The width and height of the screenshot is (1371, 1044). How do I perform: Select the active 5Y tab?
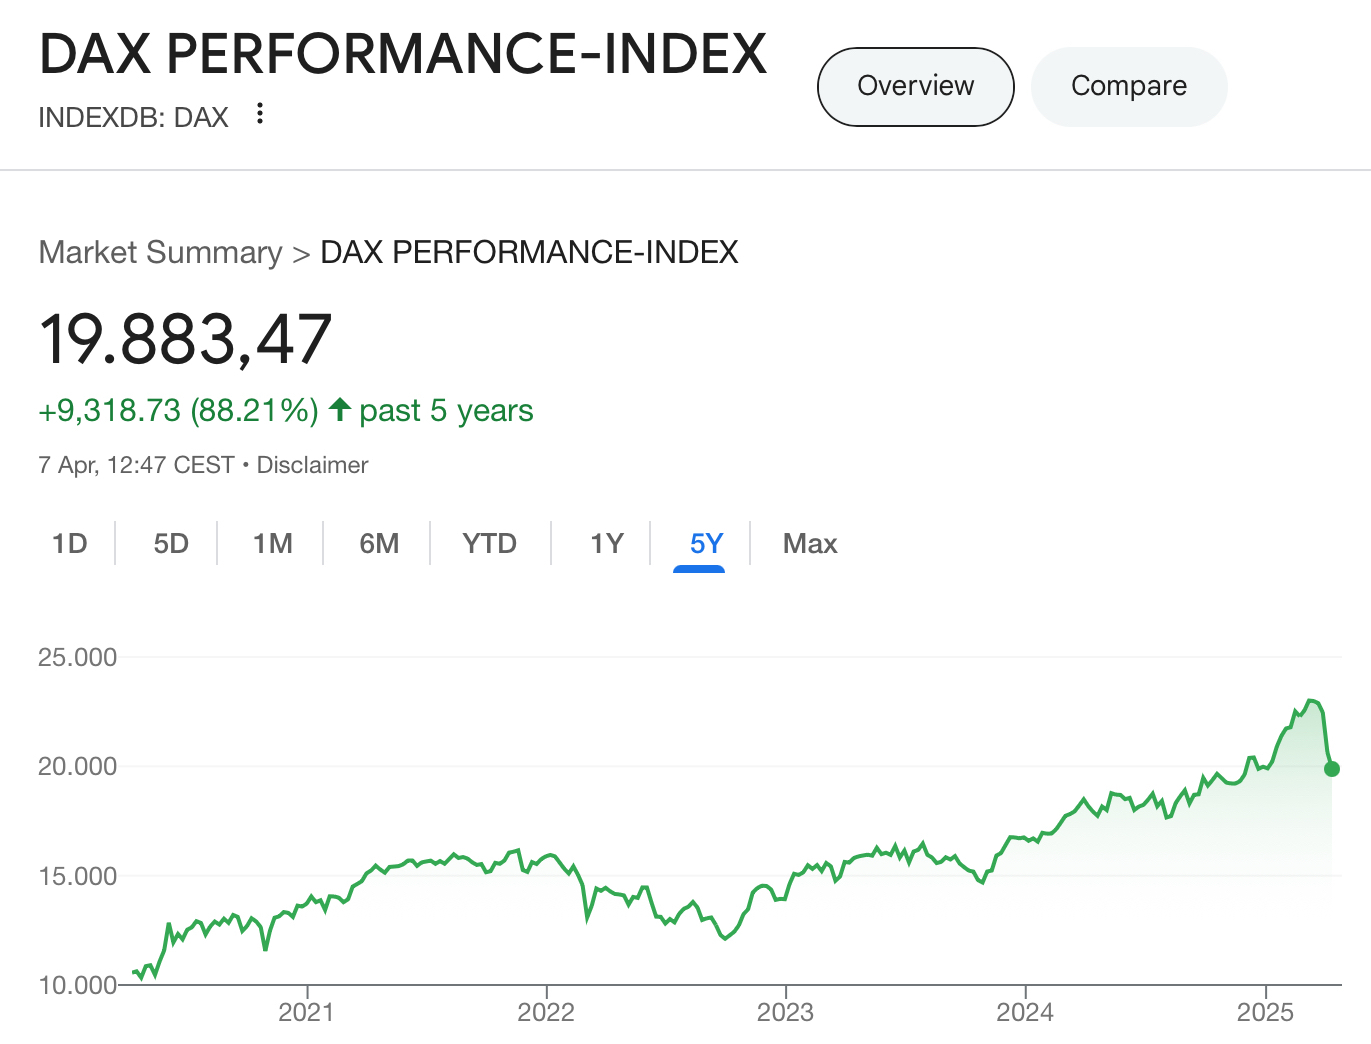click(705, 543)
